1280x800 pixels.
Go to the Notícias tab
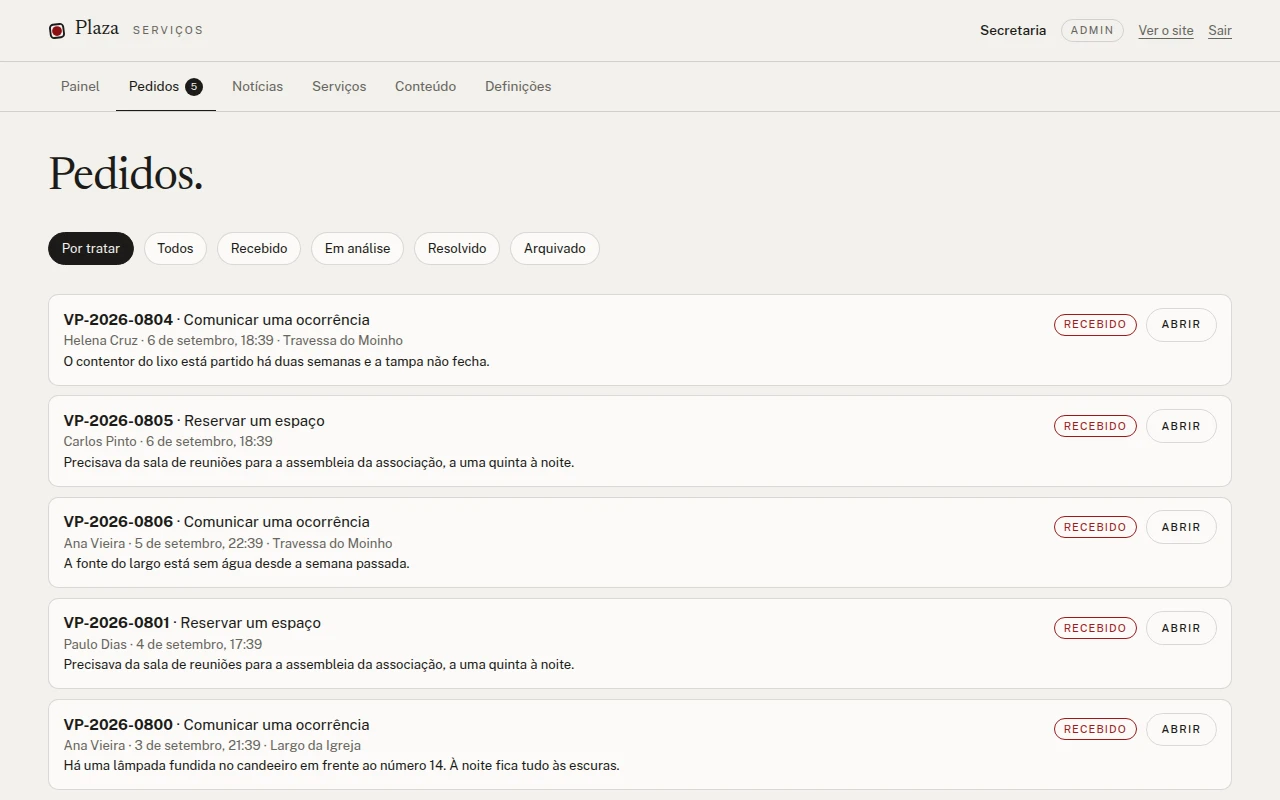(x=257, y=86)
